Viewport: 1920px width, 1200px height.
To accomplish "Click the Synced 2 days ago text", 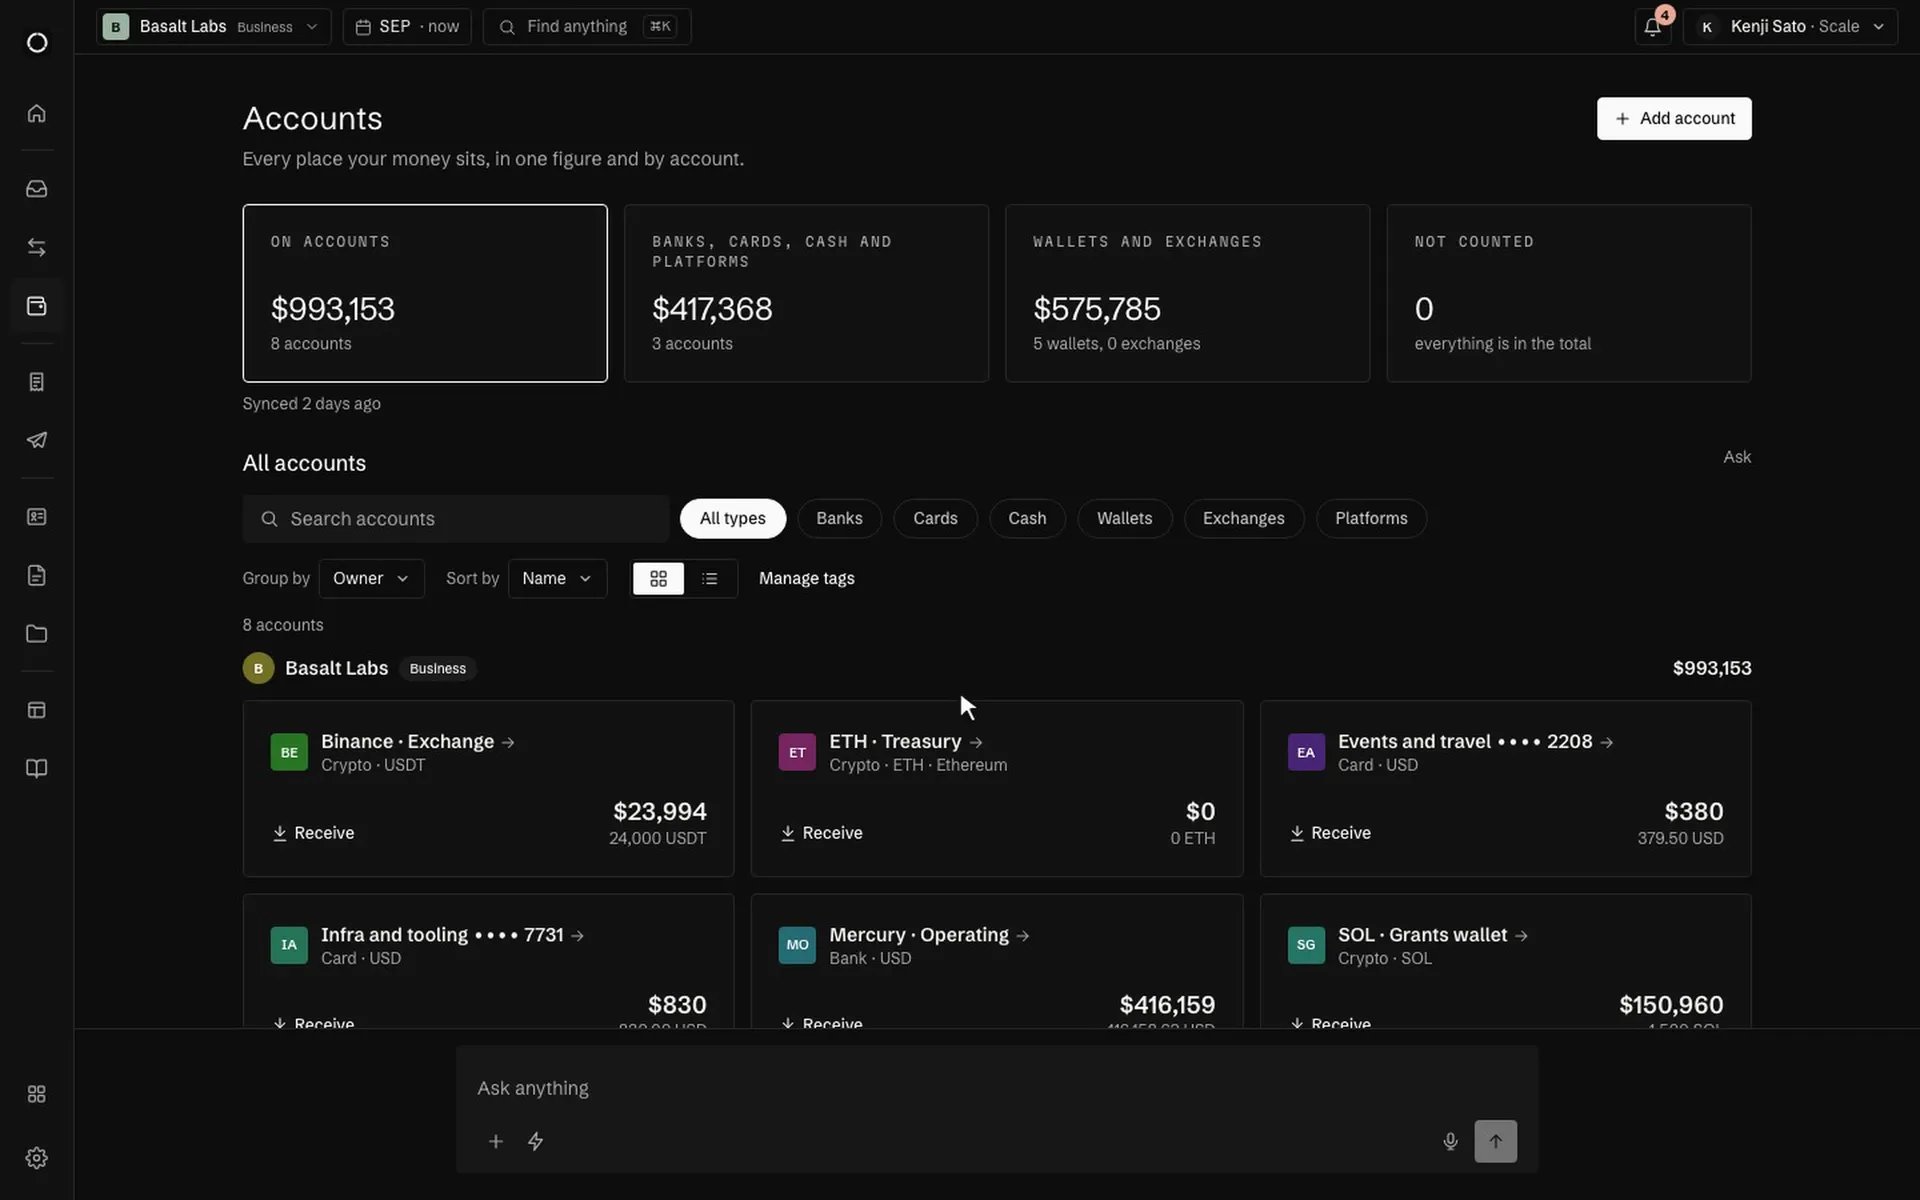I will (x=311, y=403).
